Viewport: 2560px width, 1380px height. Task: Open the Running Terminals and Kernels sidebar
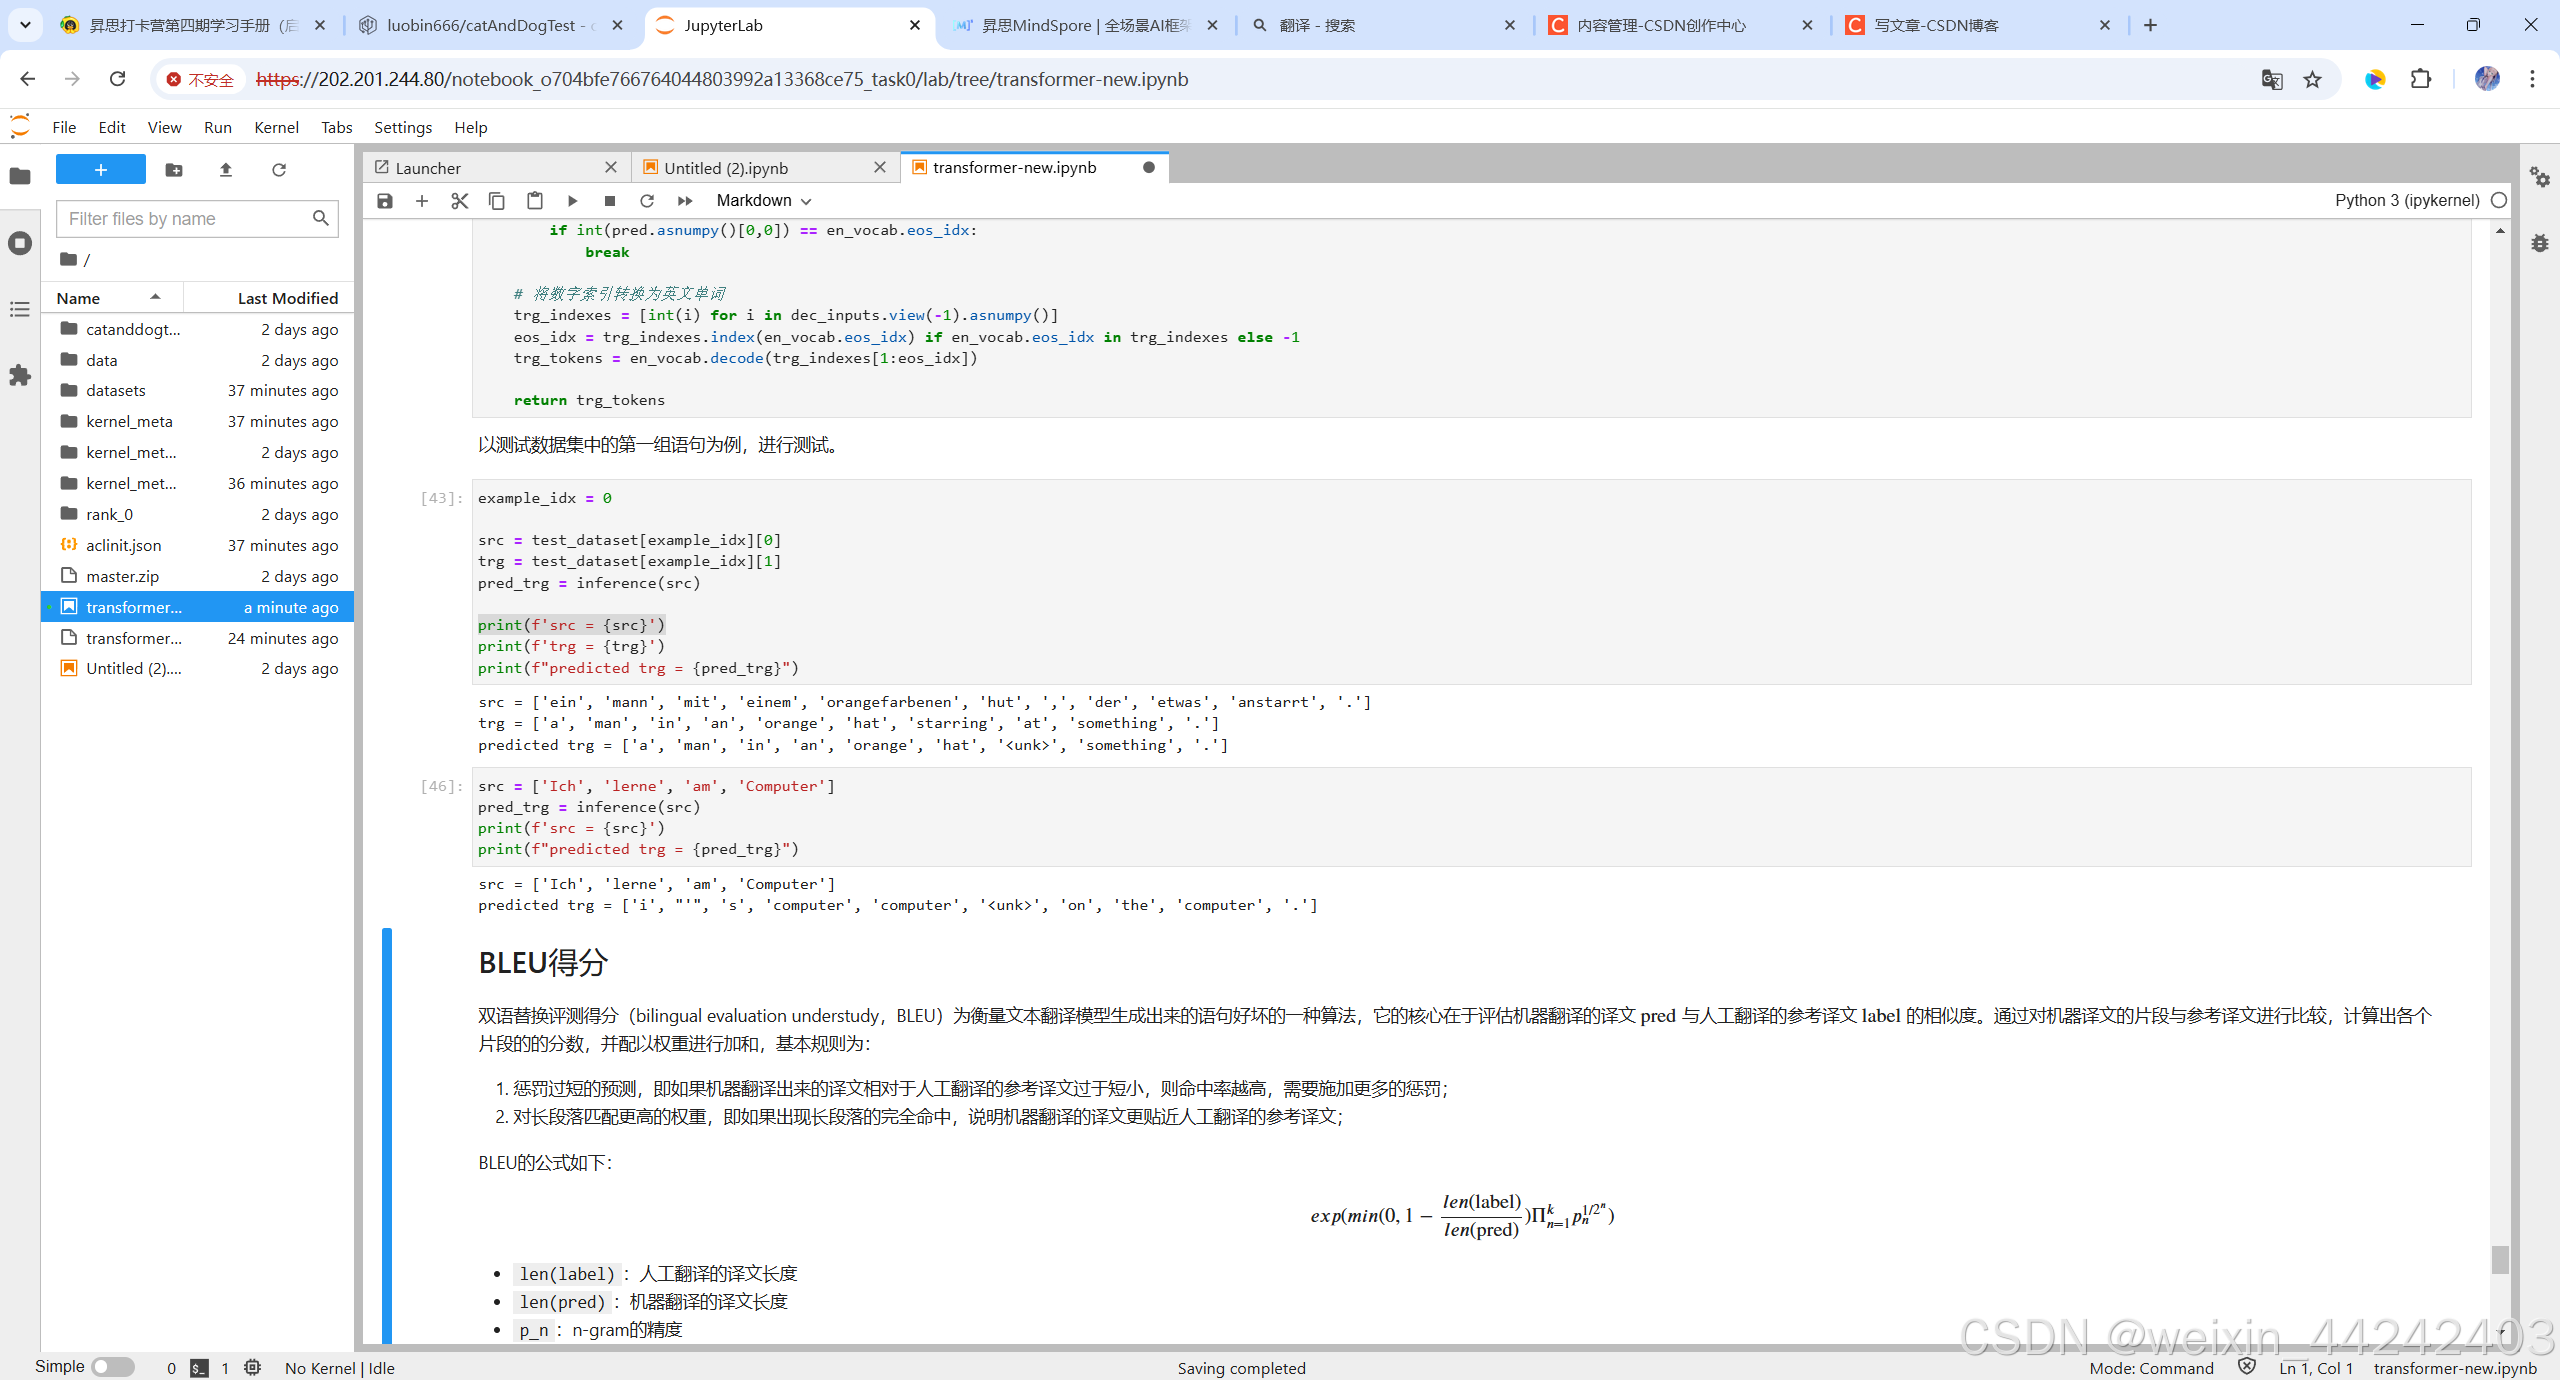20,243
